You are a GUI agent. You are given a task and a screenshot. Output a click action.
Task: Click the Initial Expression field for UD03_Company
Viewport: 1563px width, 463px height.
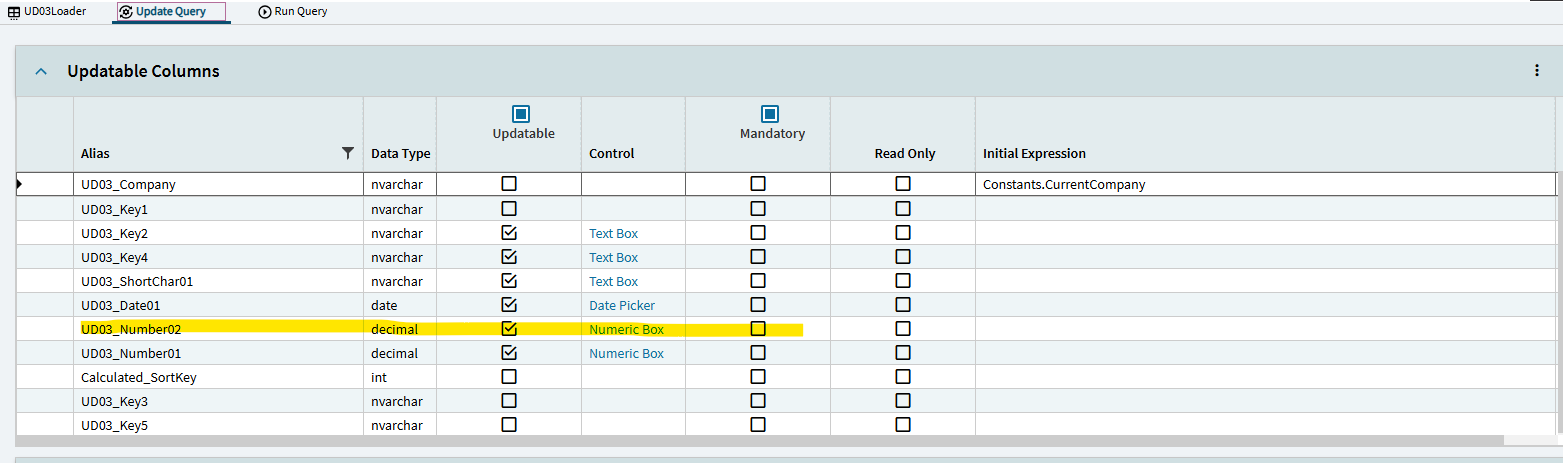pyautogui.click(x=1265, y=184)
